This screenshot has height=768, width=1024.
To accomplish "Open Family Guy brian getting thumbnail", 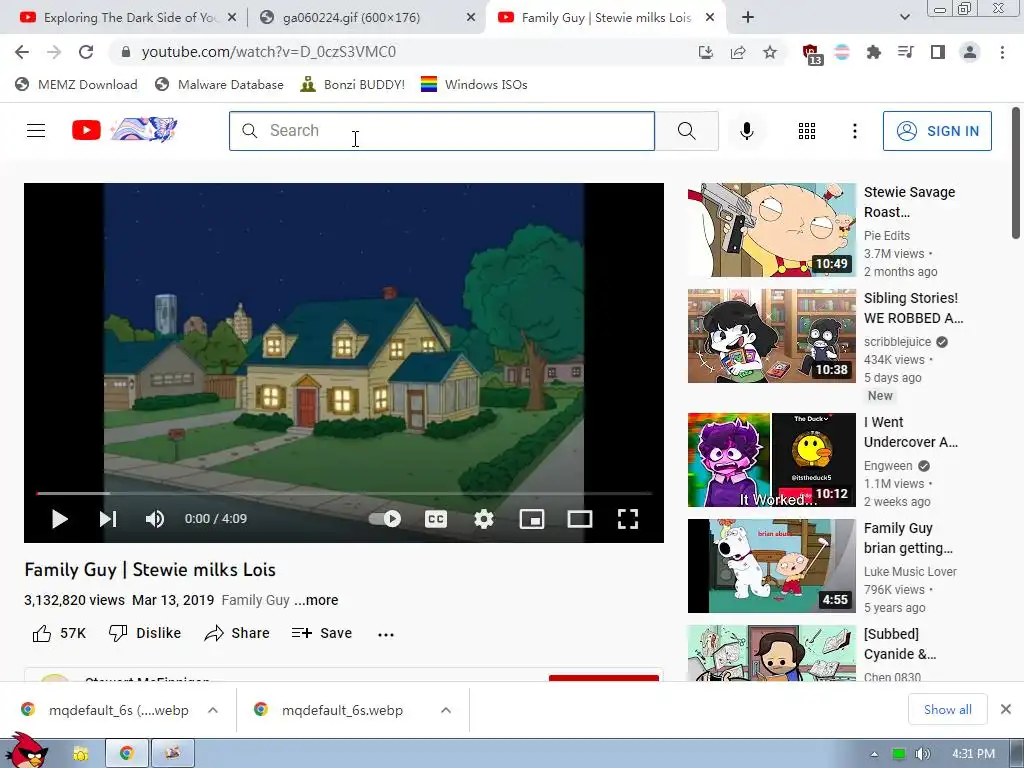I will [x=771, y=566].
